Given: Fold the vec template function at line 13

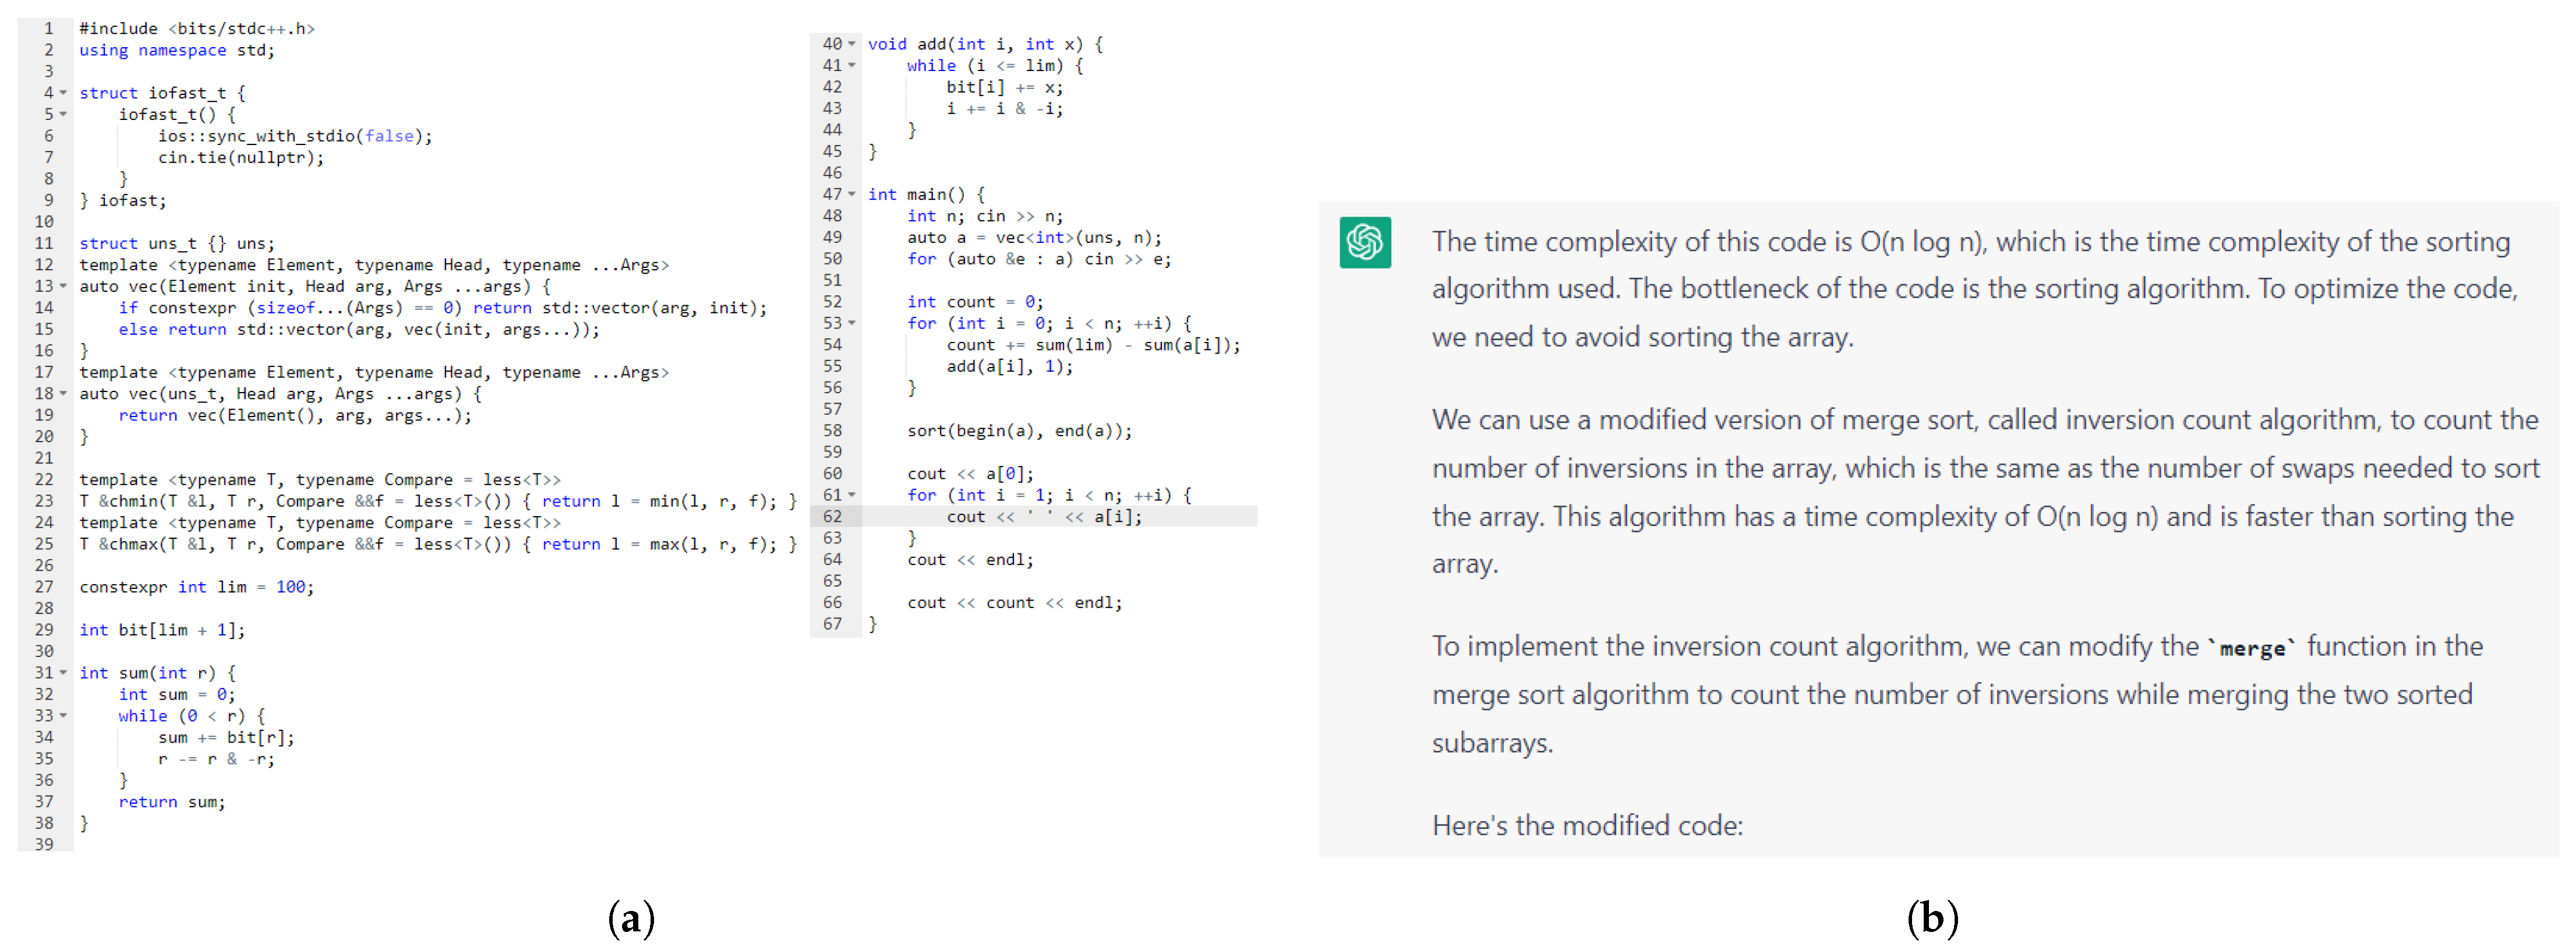Looking at the screenshot, I should click(63, 286).
